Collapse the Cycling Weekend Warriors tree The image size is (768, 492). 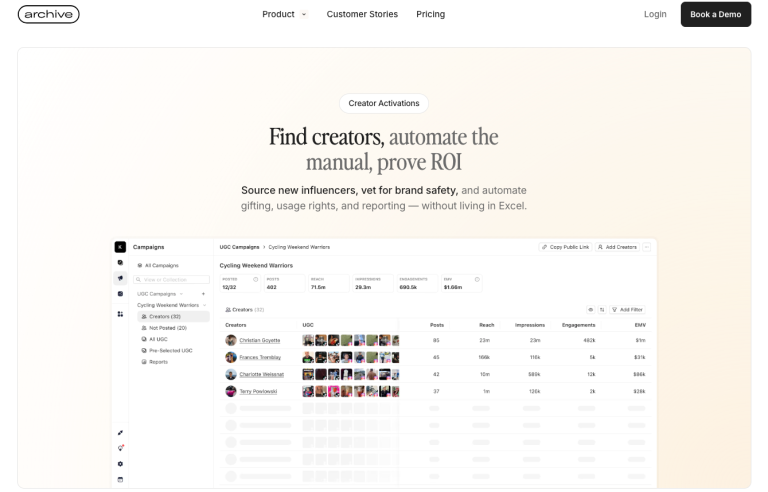pyautogui.click(x=204, y=305)
